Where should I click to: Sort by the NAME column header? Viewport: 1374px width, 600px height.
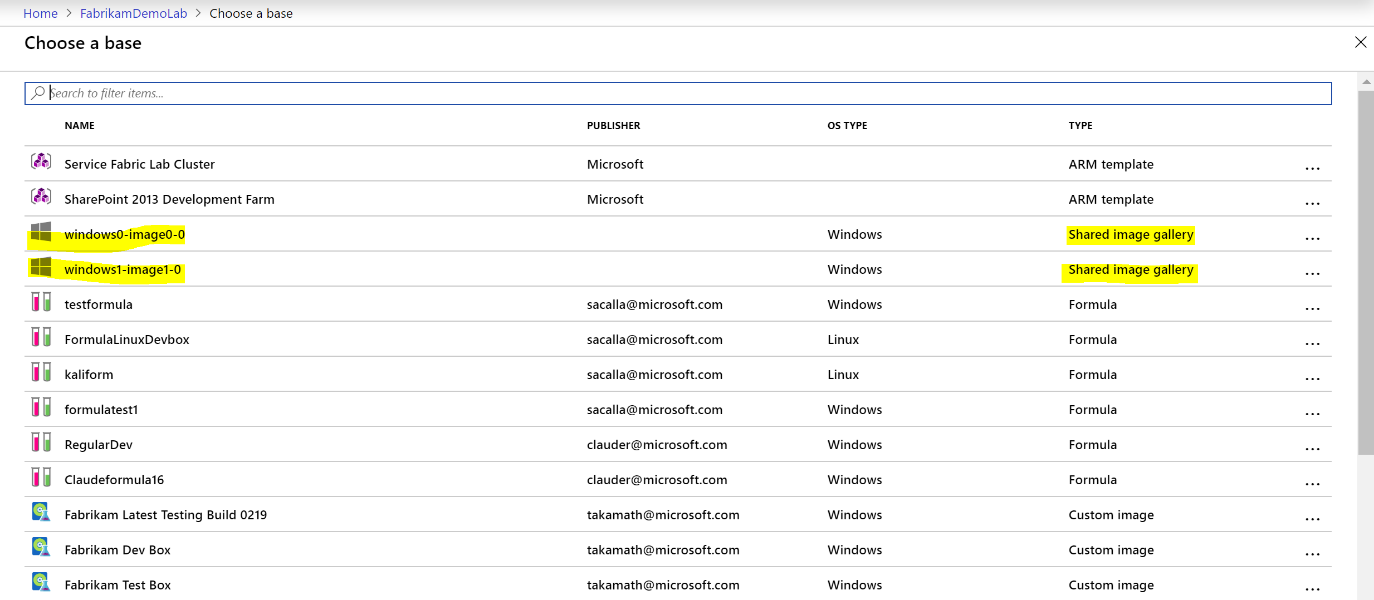(80, 126)
